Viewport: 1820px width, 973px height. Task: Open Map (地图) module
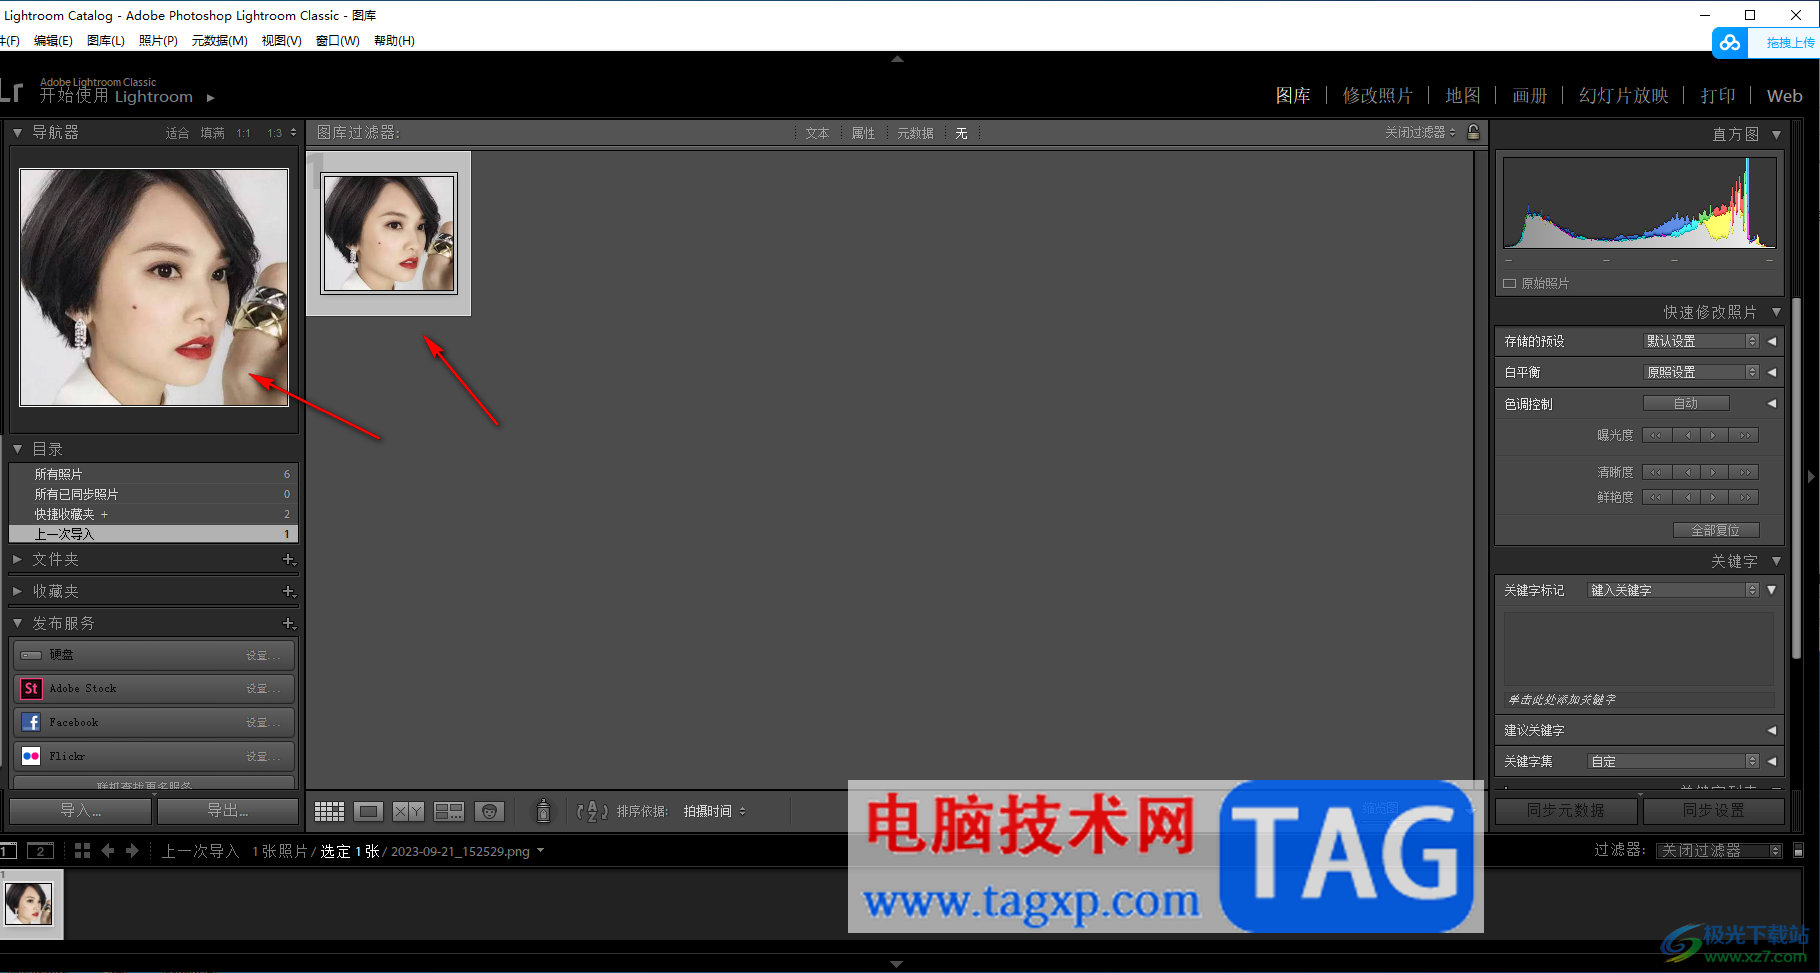[1462, 96]
